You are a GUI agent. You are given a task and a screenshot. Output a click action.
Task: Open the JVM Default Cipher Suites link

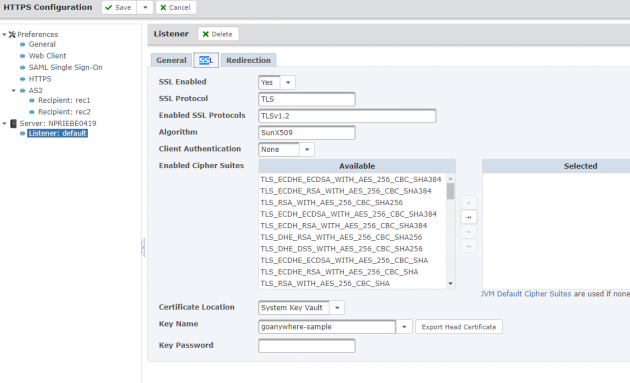coord(526,294)
